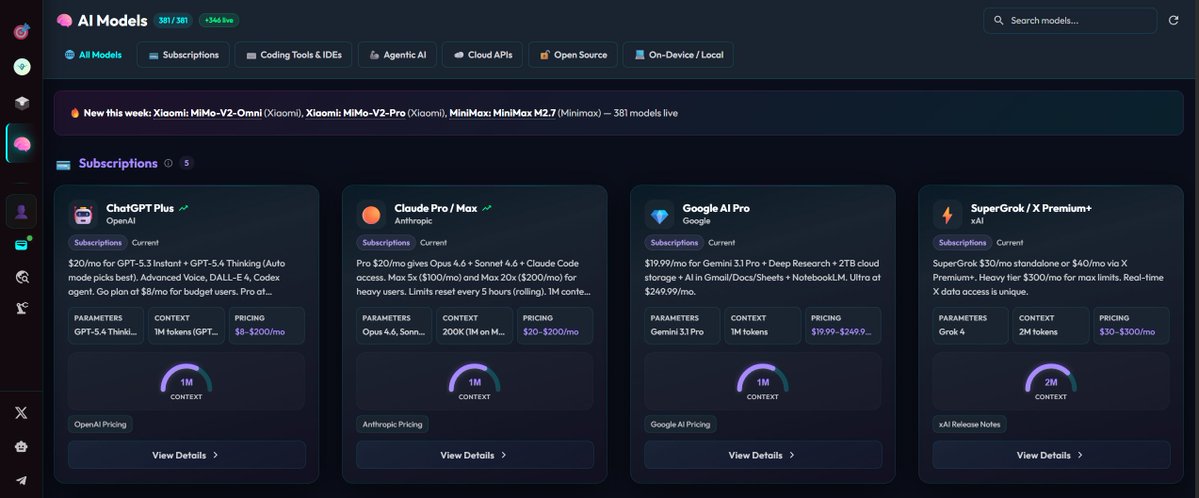Open MiniMax: MiniMax M2.7 banner link
This screenshot has height=498, width=1199.
click(x=502, y=113)
